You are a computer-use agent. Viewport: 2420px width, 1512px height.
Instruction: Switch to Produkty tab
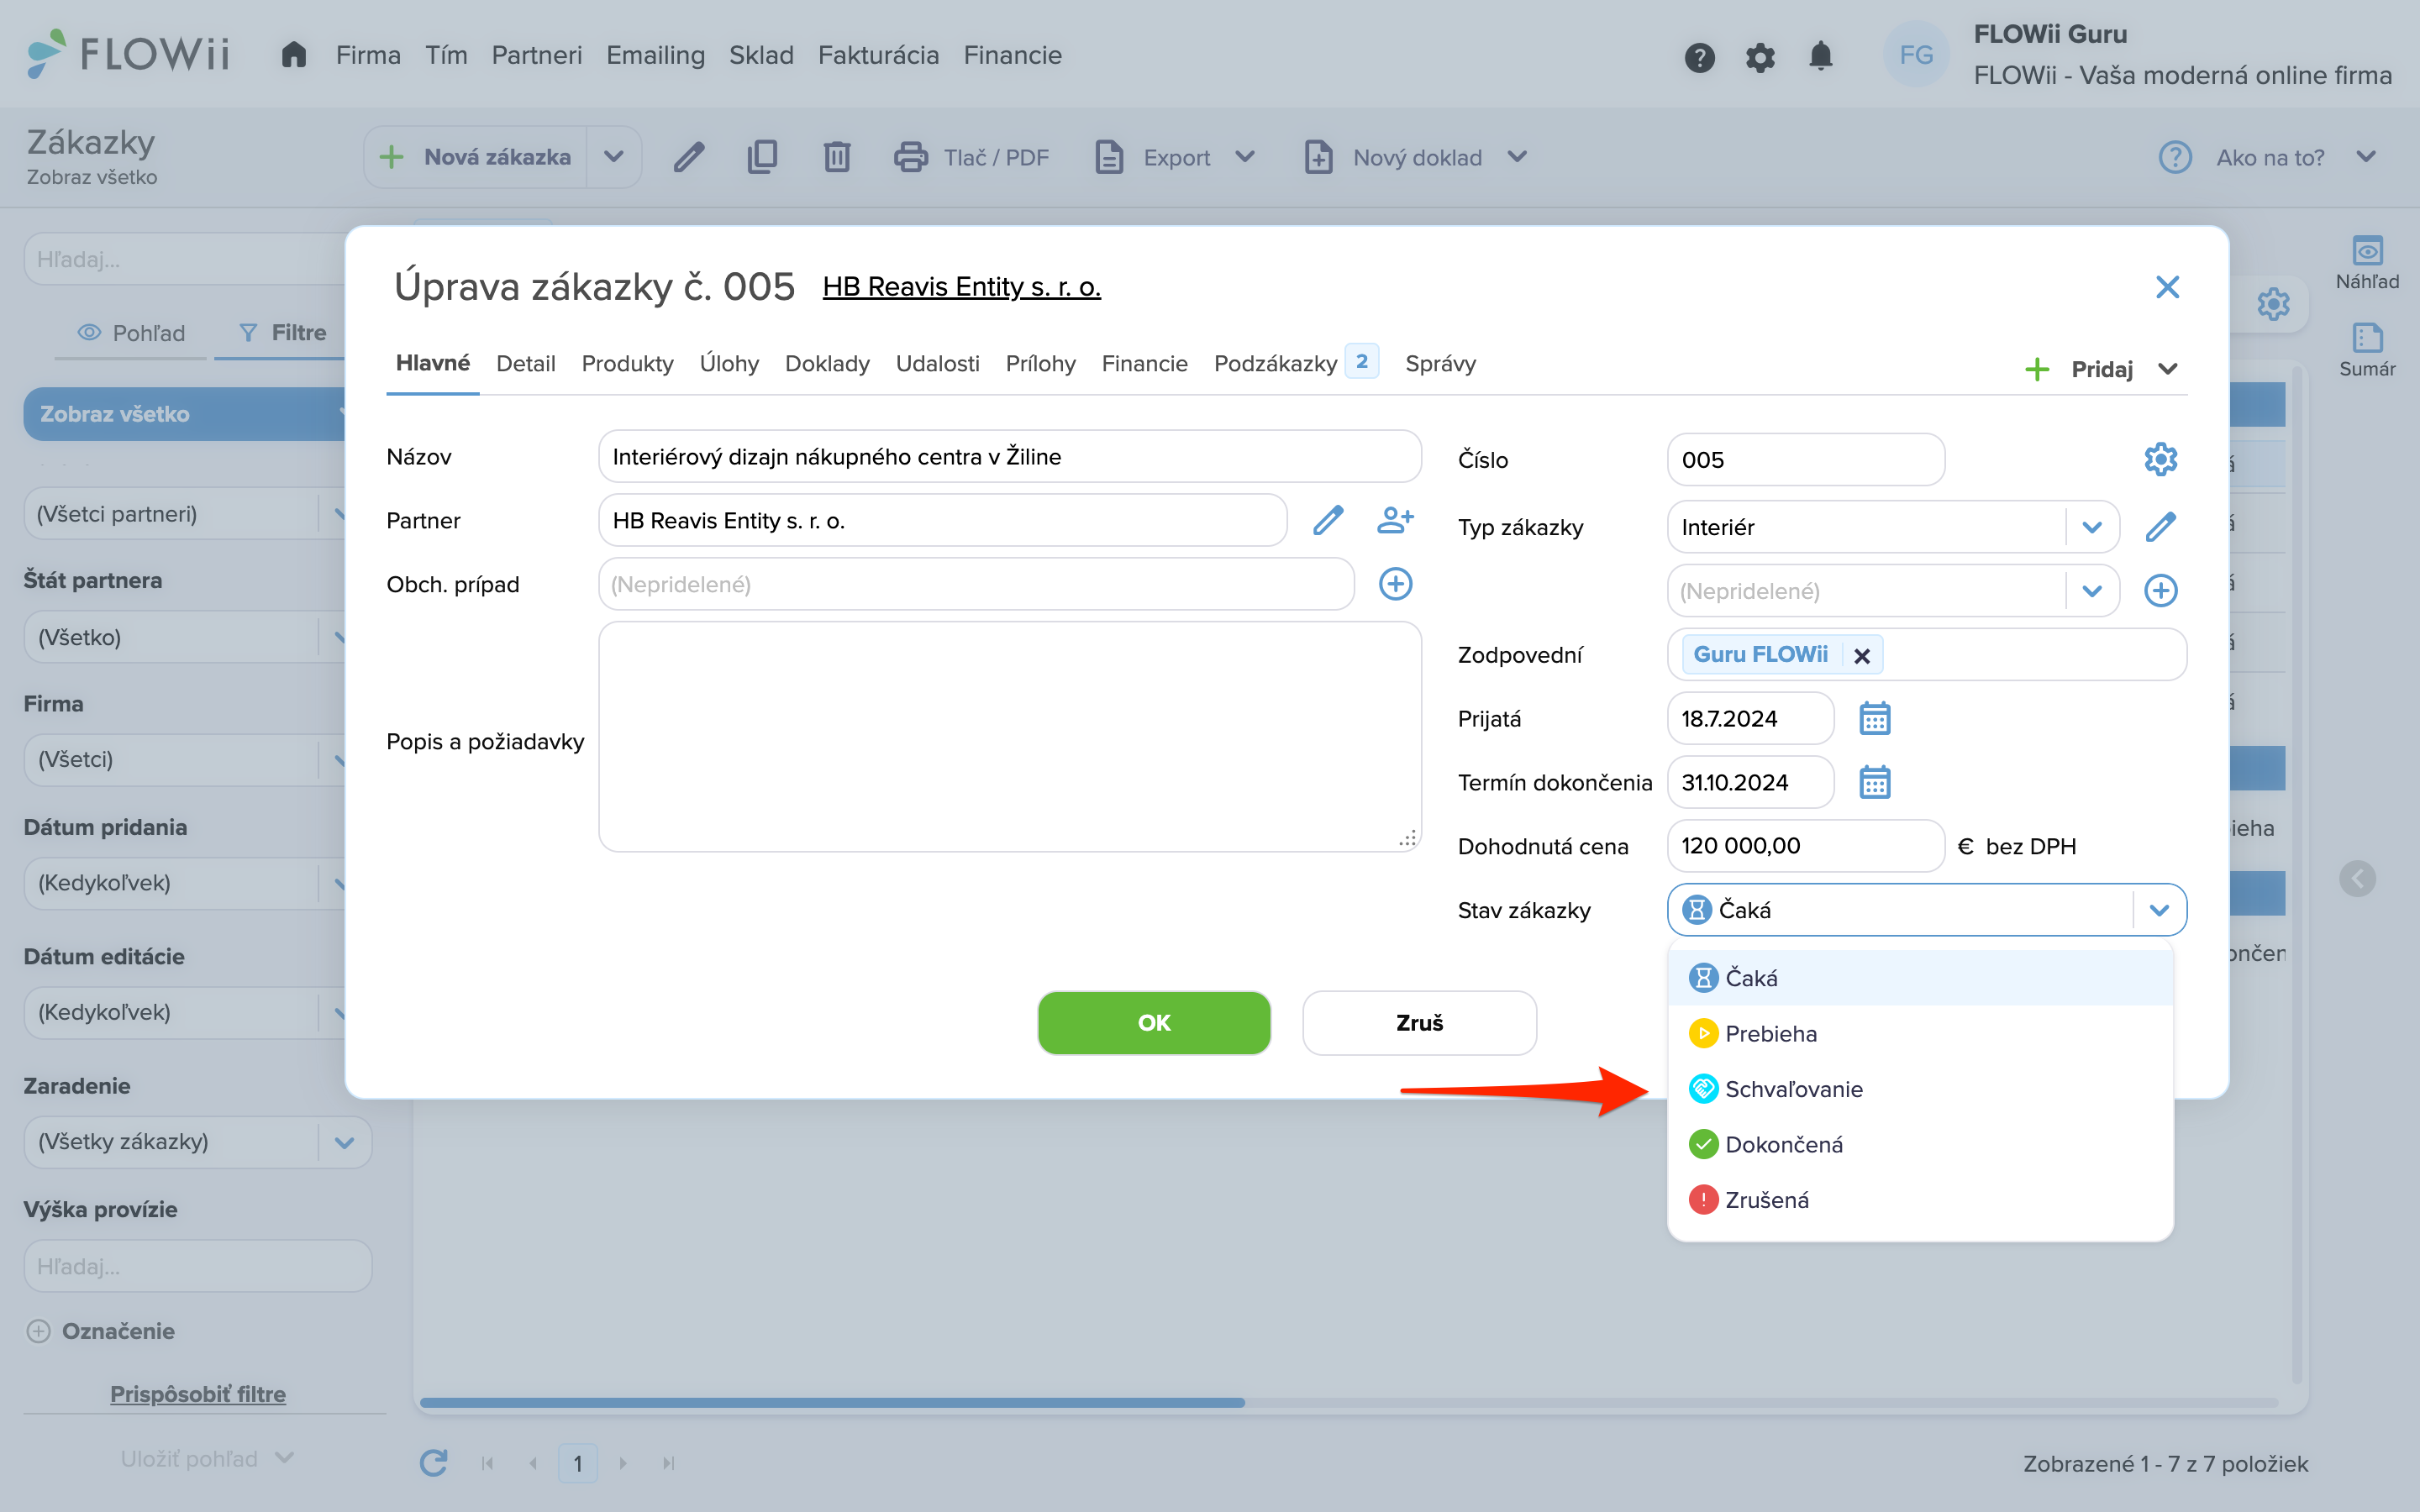(627, 364)
